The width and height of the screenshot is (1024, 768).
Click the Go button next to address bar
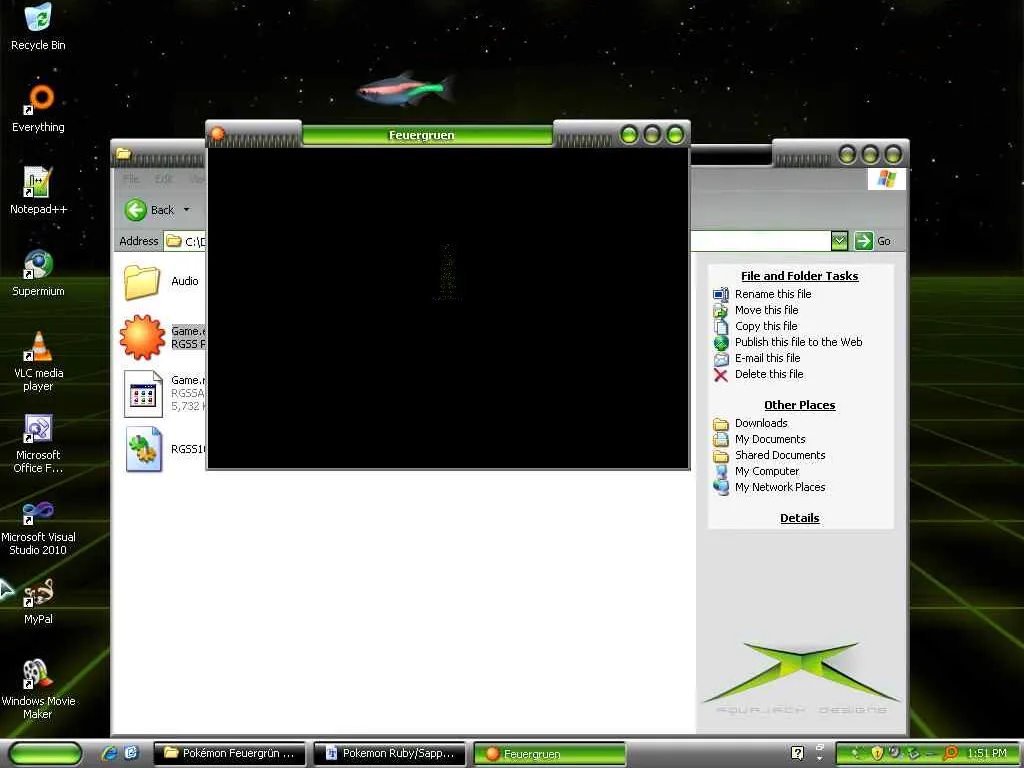[x=873, y=241]
